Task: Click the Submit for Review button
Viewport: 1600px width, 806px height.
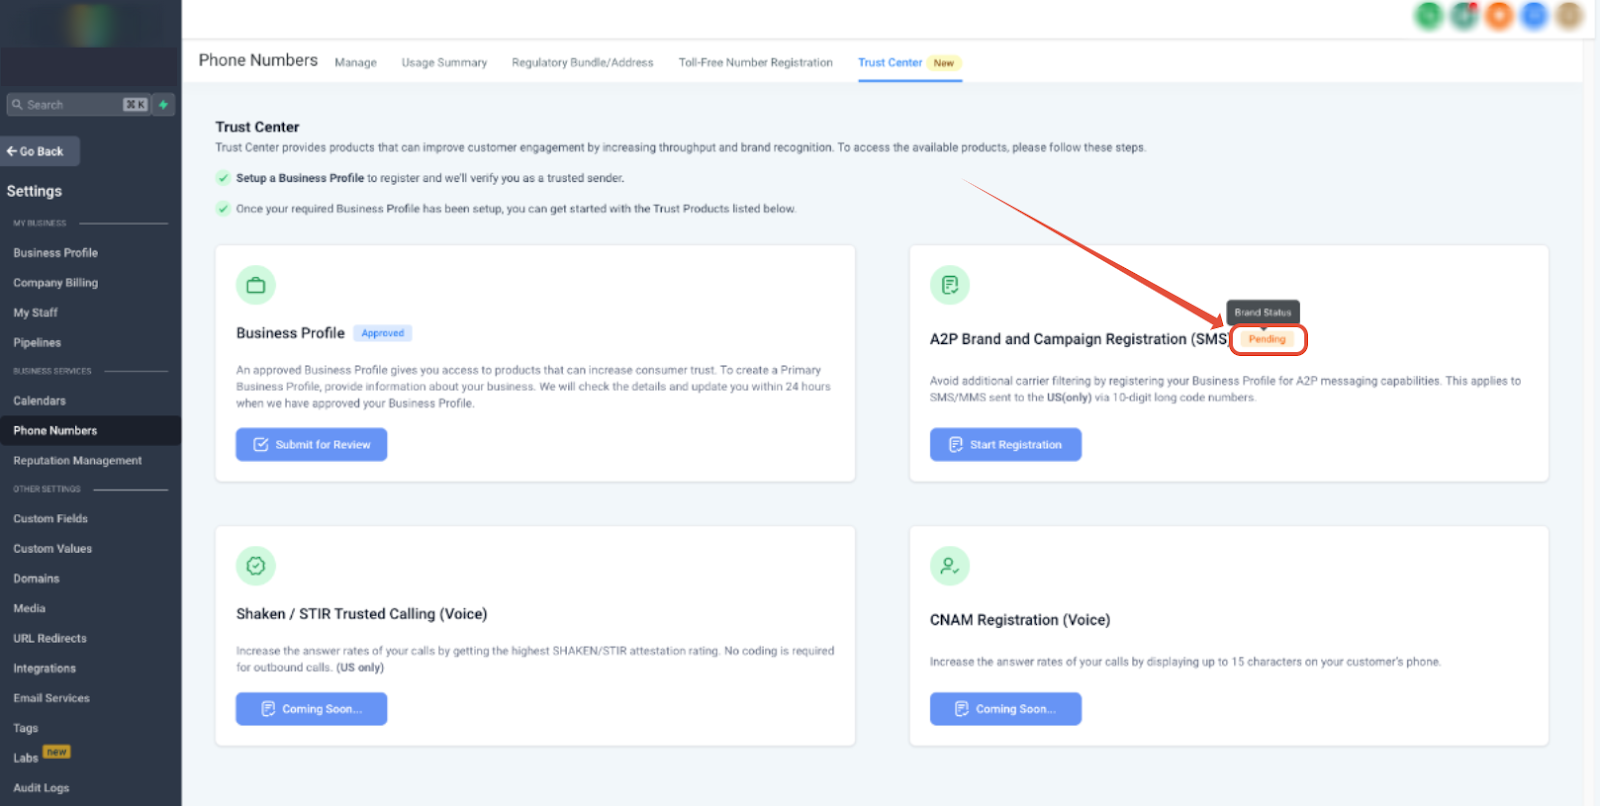Action: 311,444
